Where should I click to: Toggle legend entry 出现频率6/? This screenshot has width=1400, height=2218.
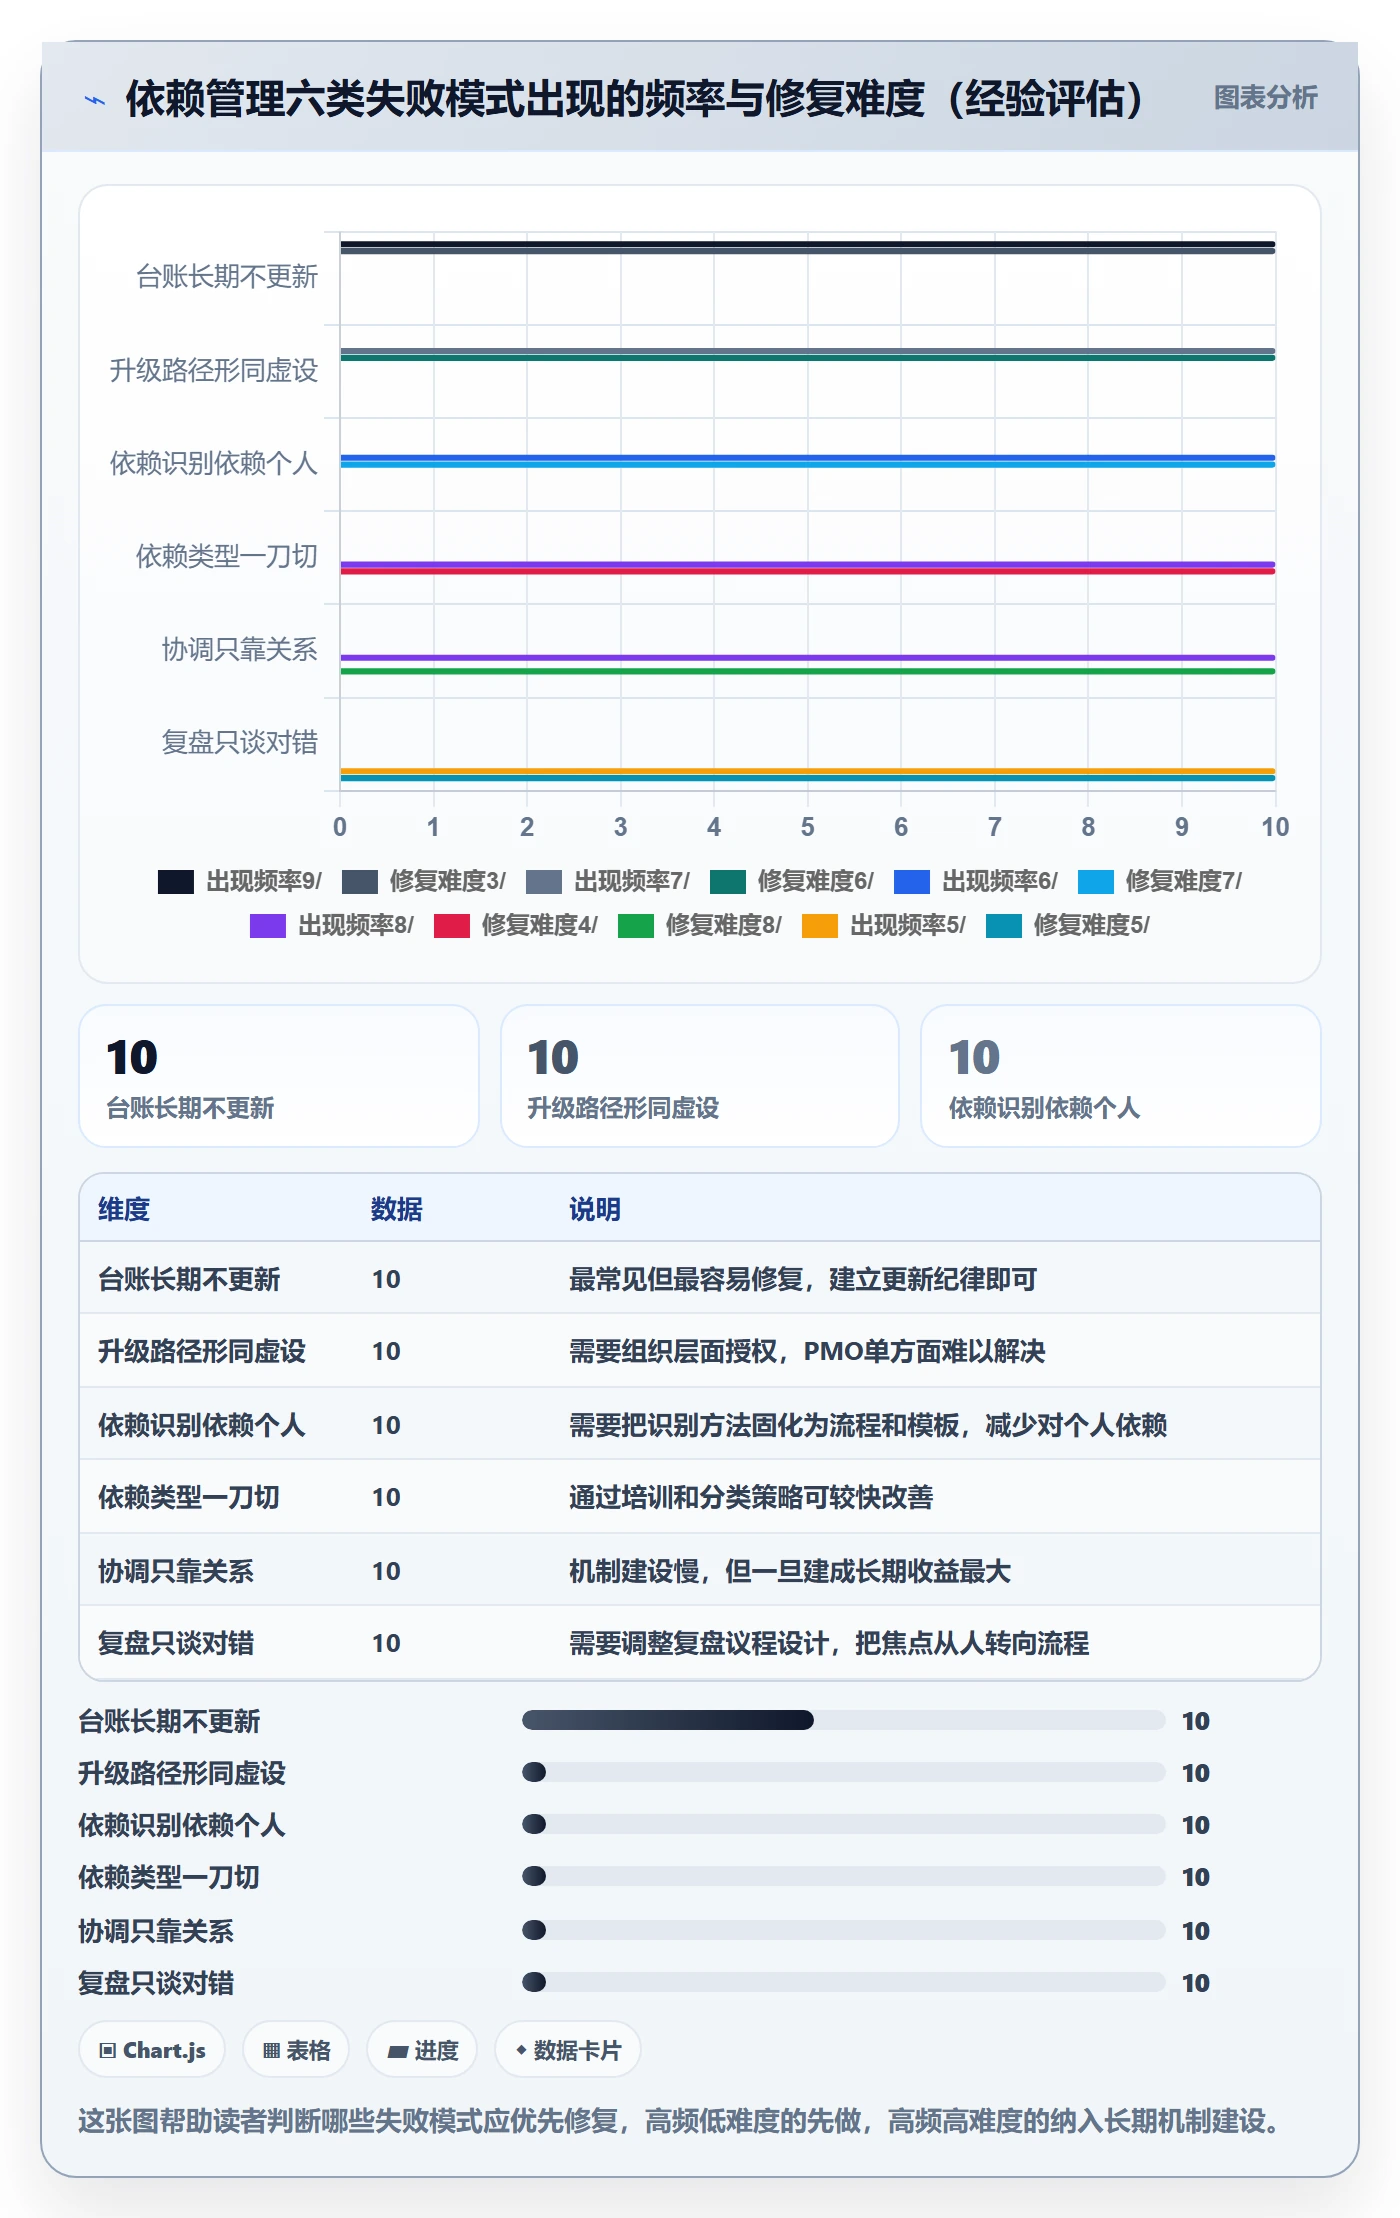[x=975, y=881]
